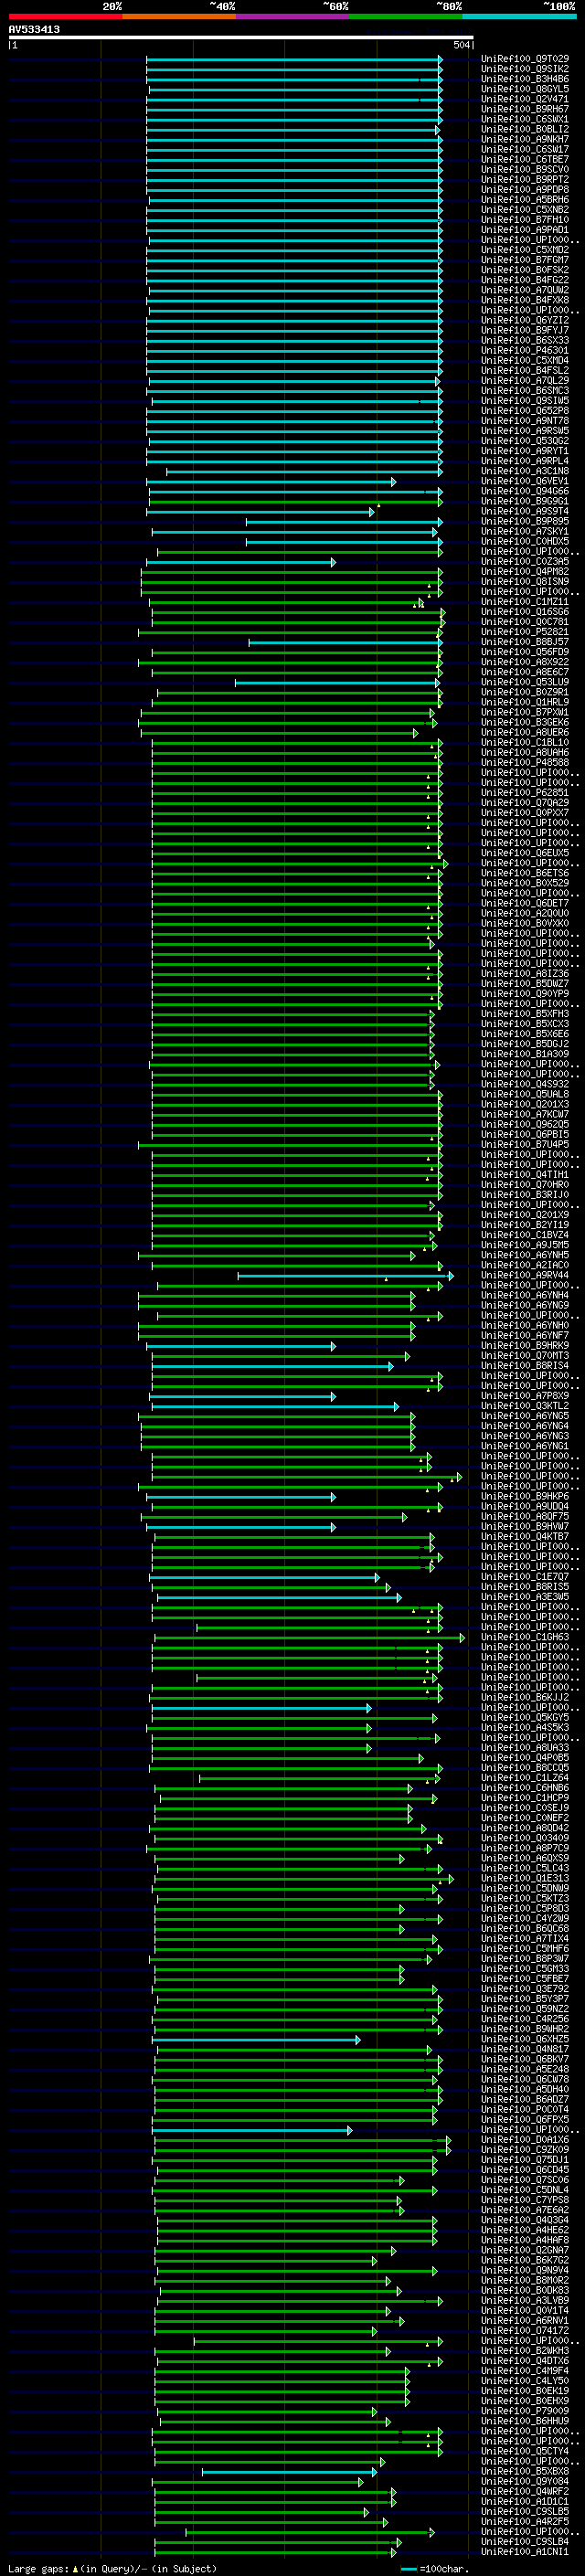The width and height of the screenshot is (585, 2576).
Task: Select the UniRef100_B4FG22 label
Action: tap(525, 280)
